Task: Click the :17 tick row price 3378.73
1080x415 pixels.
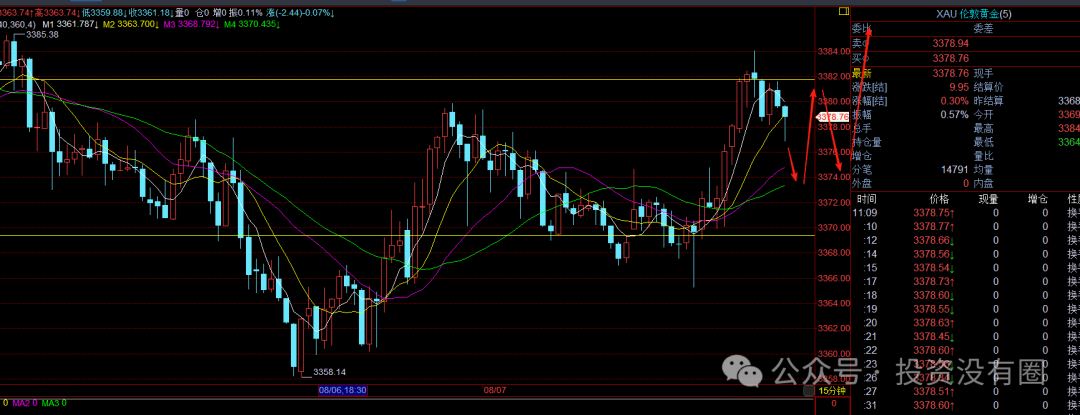Action: tap(933, 281)
